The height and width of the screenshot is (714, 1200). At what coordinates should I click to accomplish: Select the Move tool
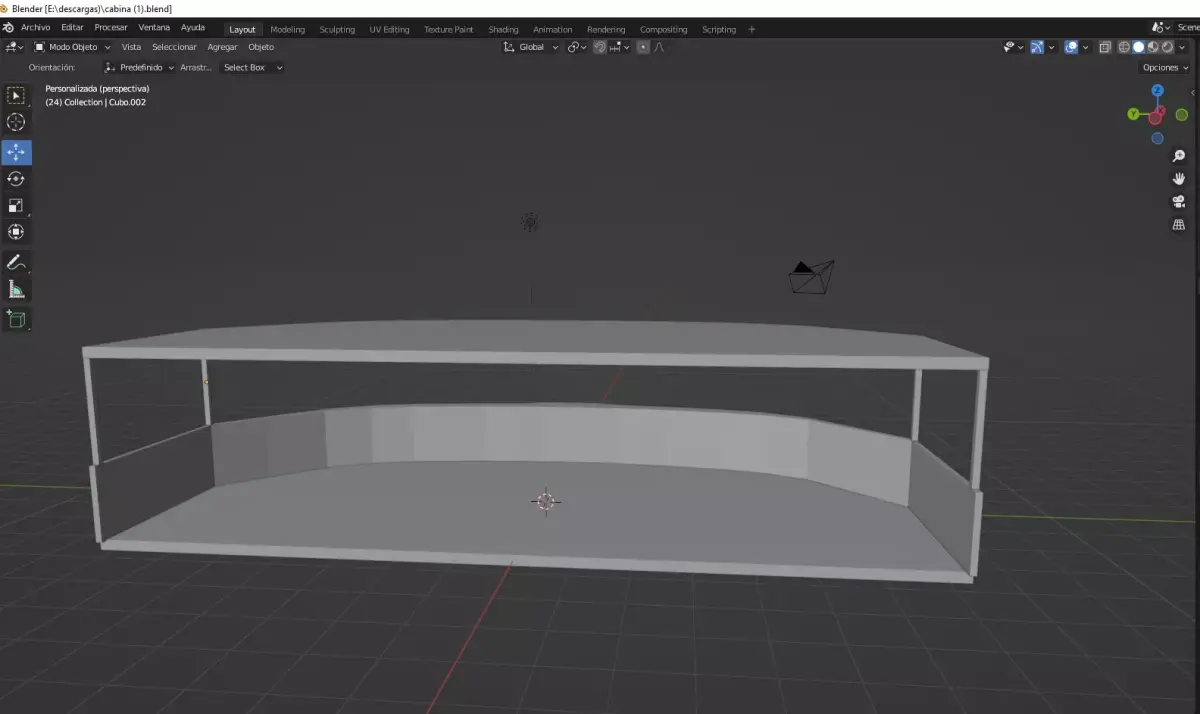[16, 152]
